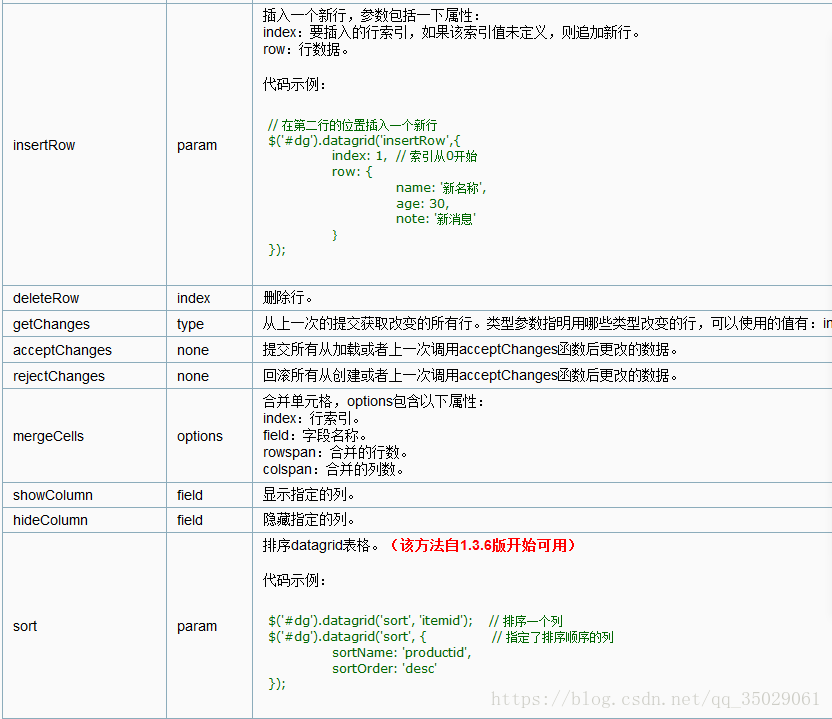
Task: Click code line note: '新消息'
Action: [x=436, y=219]
